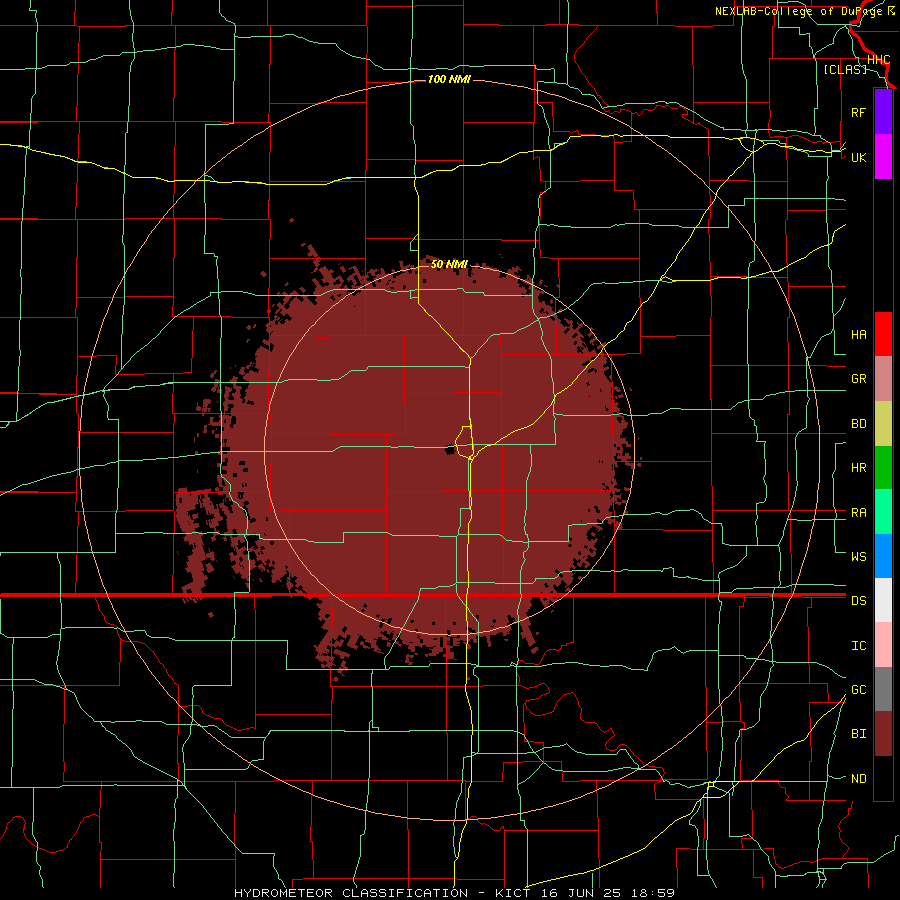Image resolution: width=900 pixels, height=900 pixels.
Task: Click the UK magenta legend swatch
Action: coord(883,157)
